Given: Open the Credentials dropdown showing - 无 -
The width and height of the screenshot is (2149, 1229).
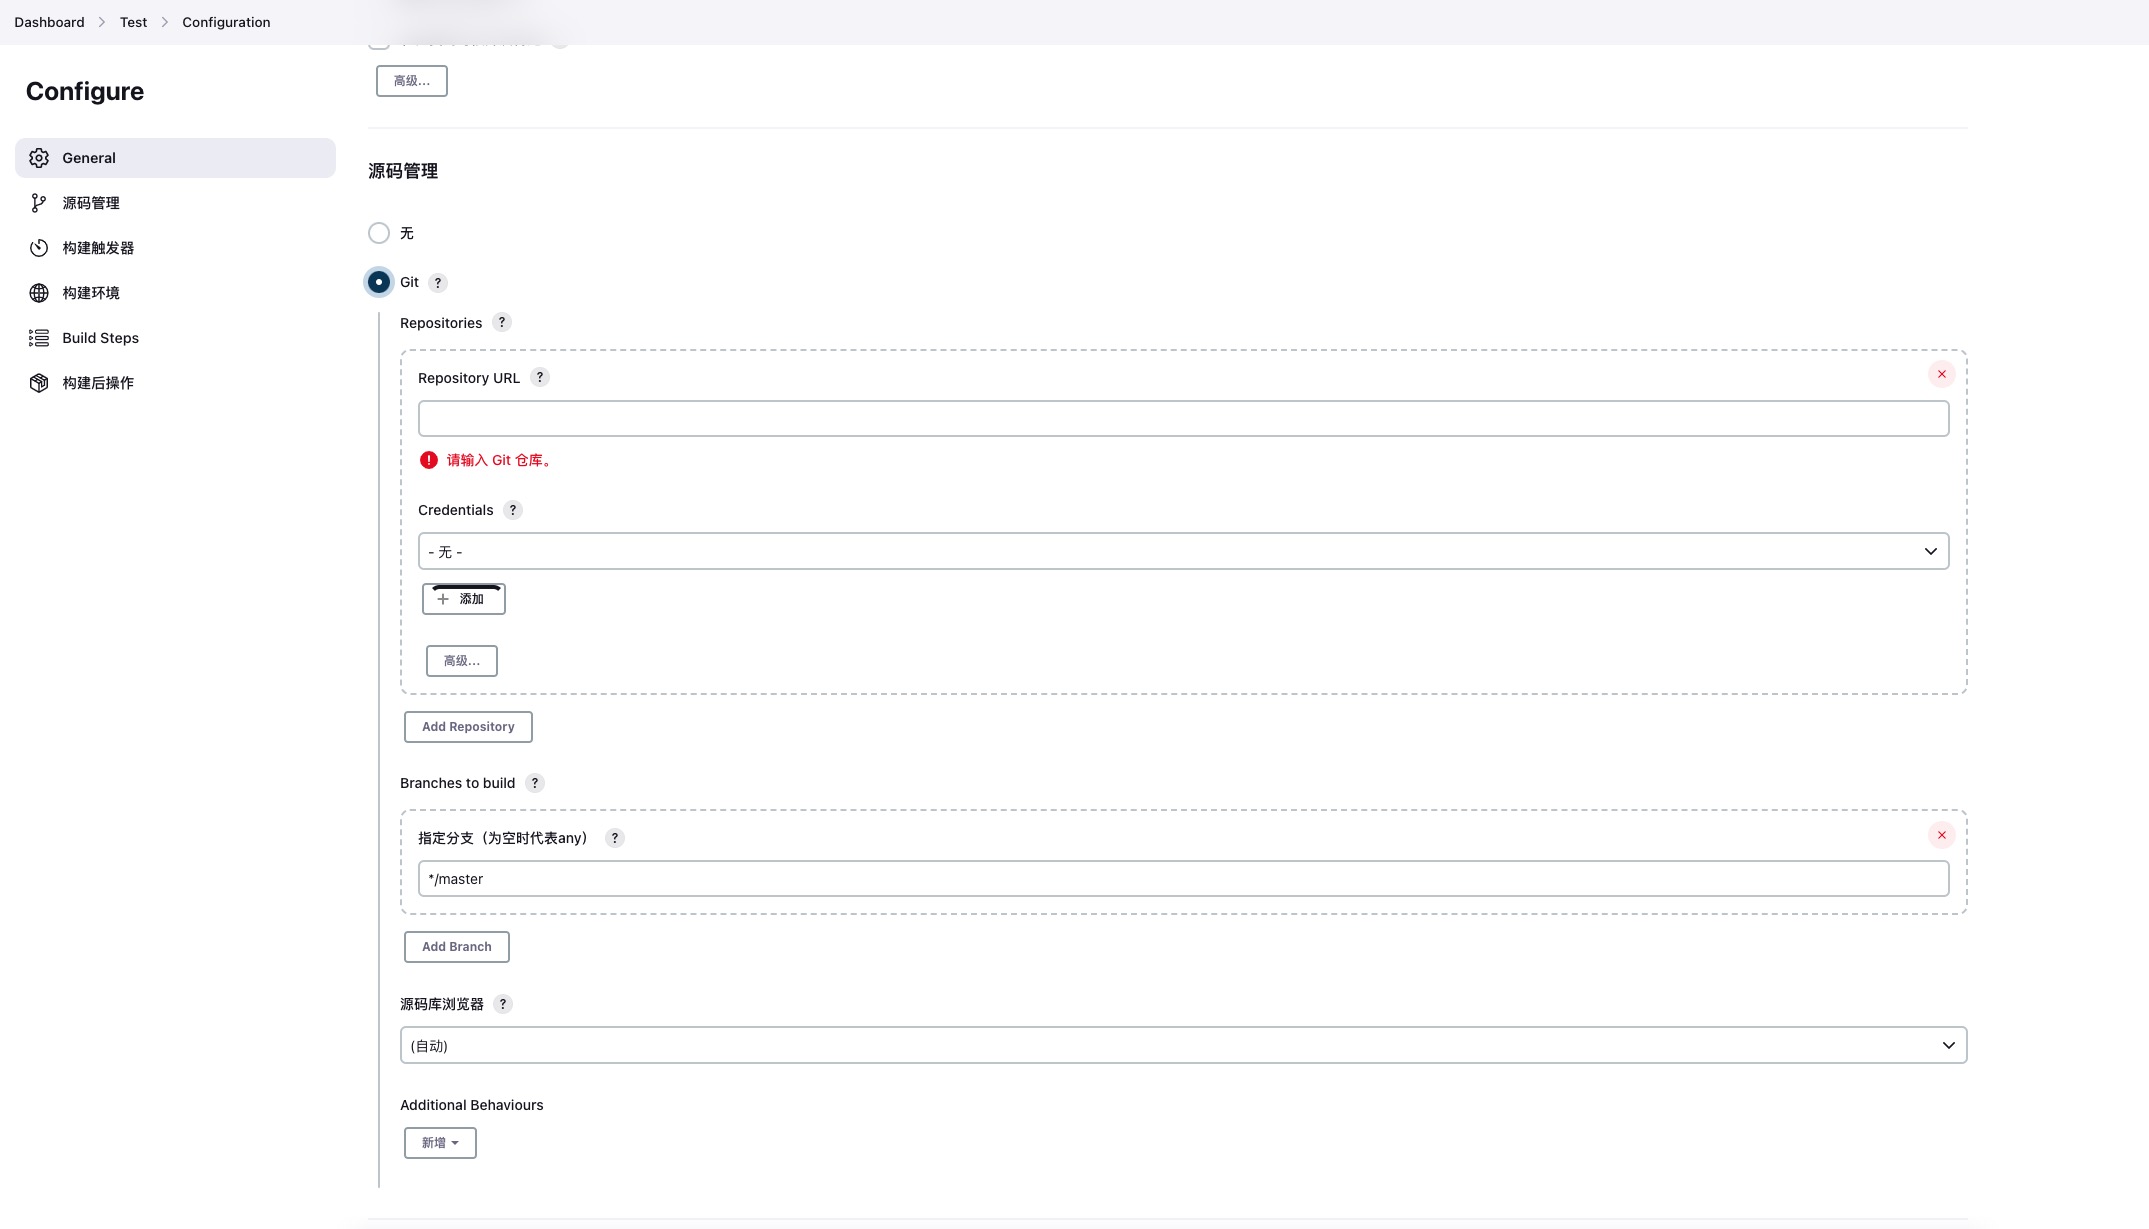Looking at the screenshot, I should 1183,551.
